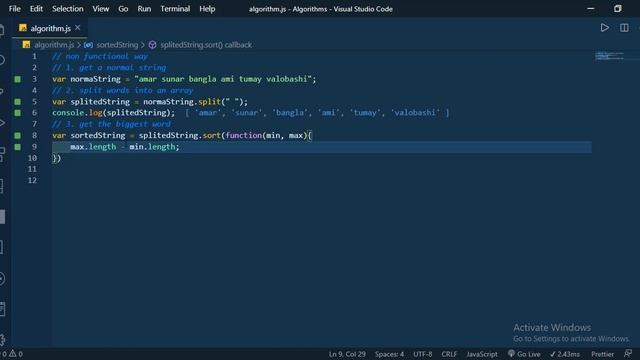Click the algorithm.js breadcrumb
Image resolution: width=640 pixels, height=360 pixels.
click(x=54, y=45)
